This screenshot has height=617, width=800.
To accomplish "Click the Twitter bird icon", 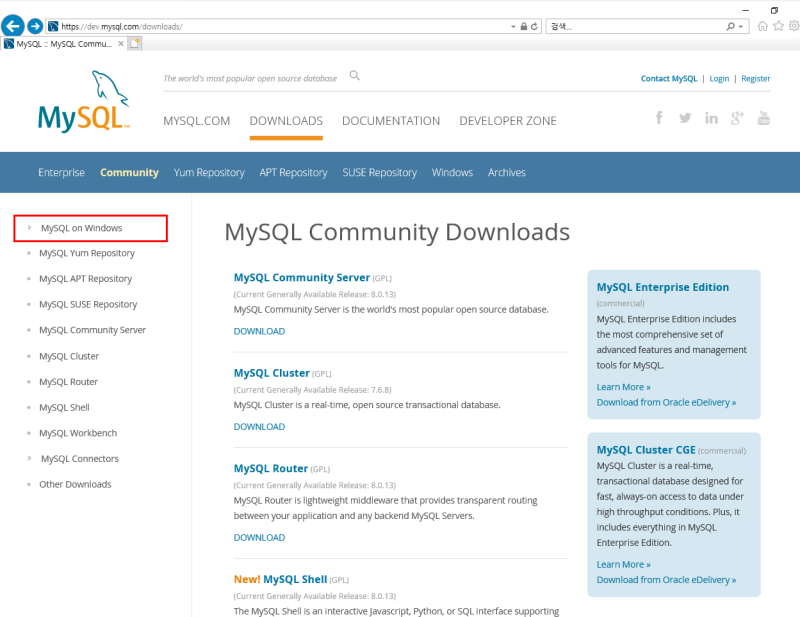I will [685, 118].
